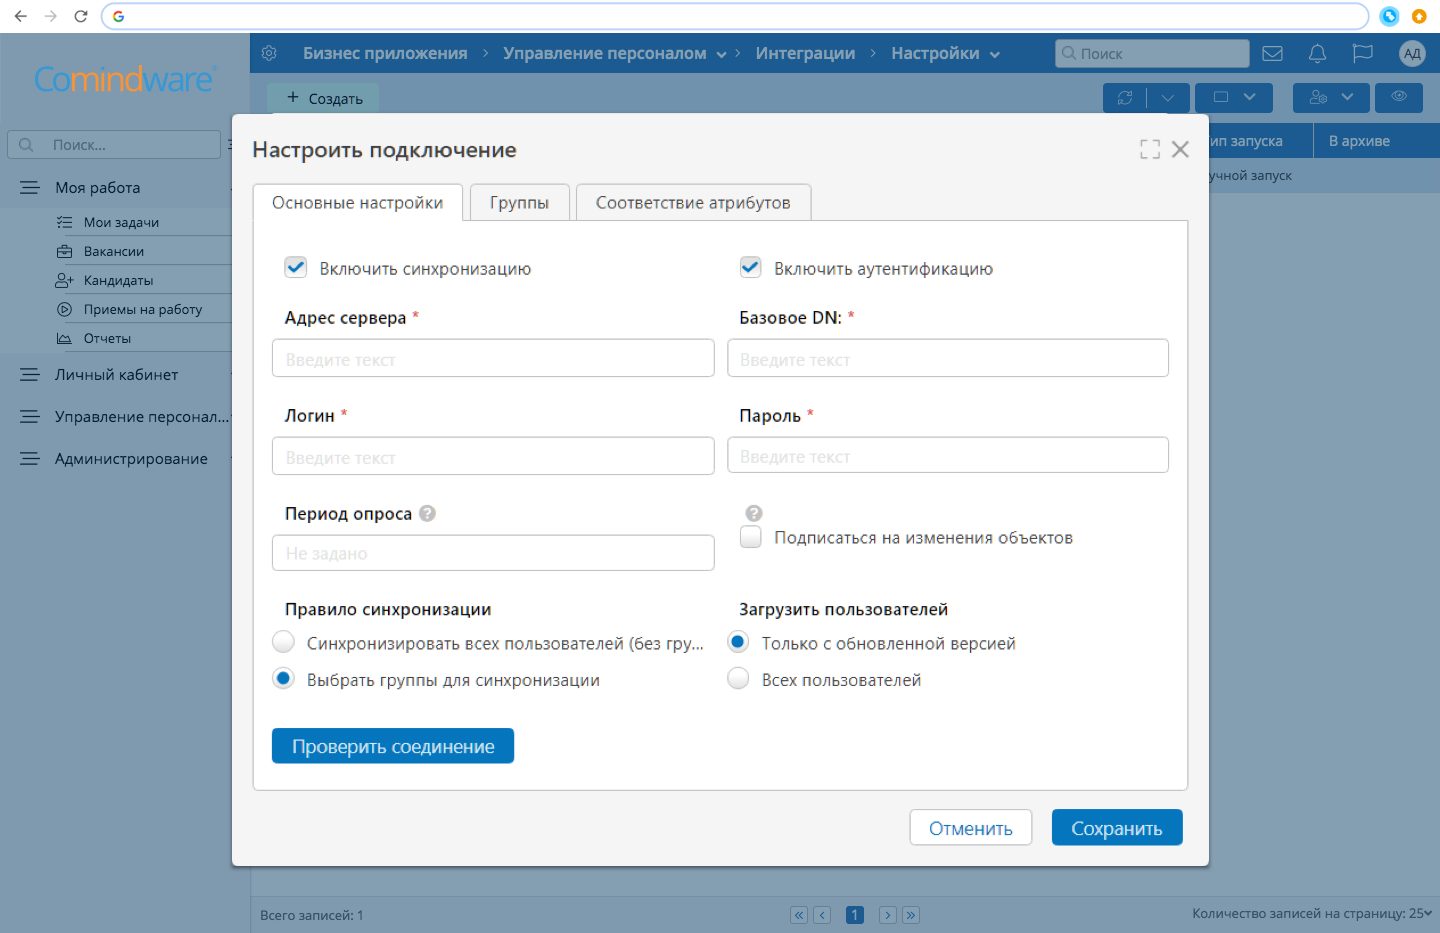
Task: Click the Адрес сервера input field
Action: click(x=492, y=357)
